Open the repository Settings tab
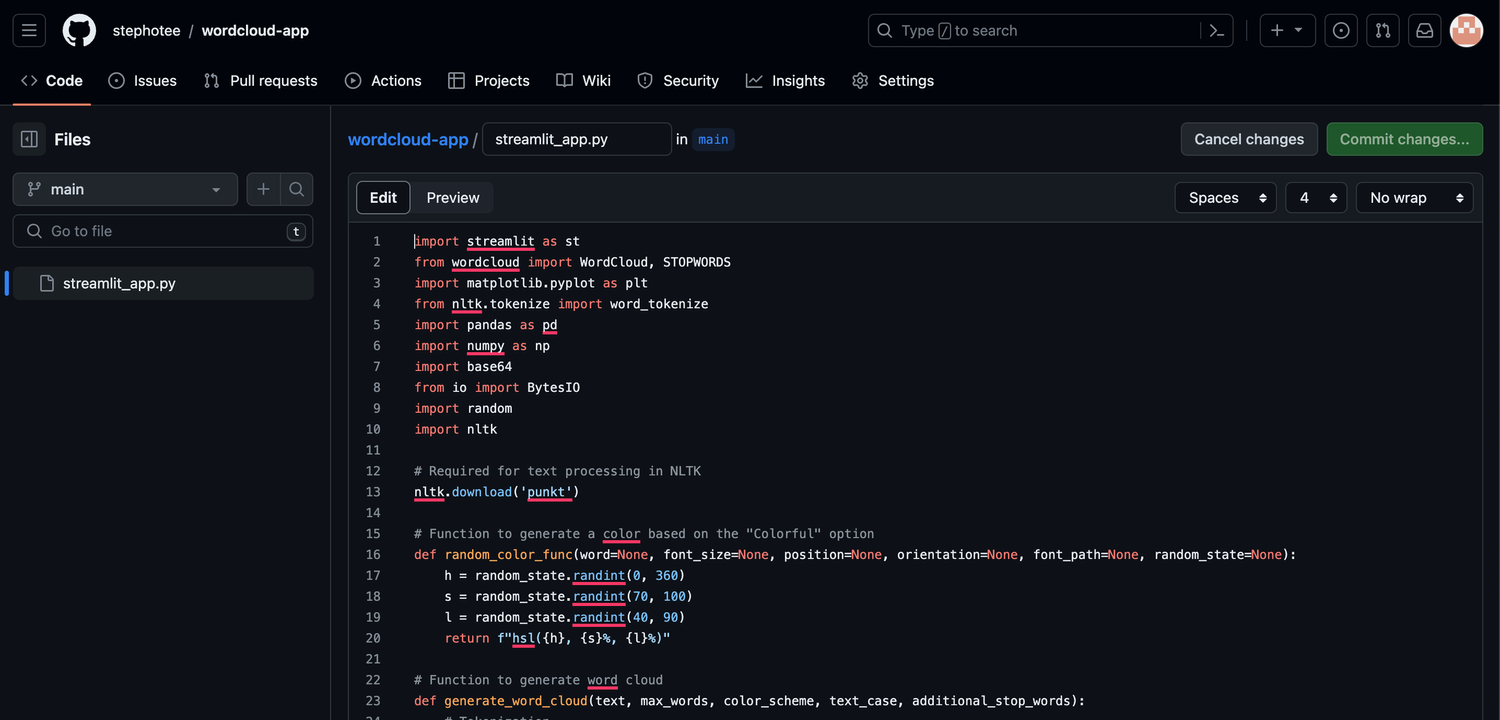 [893, 81]
